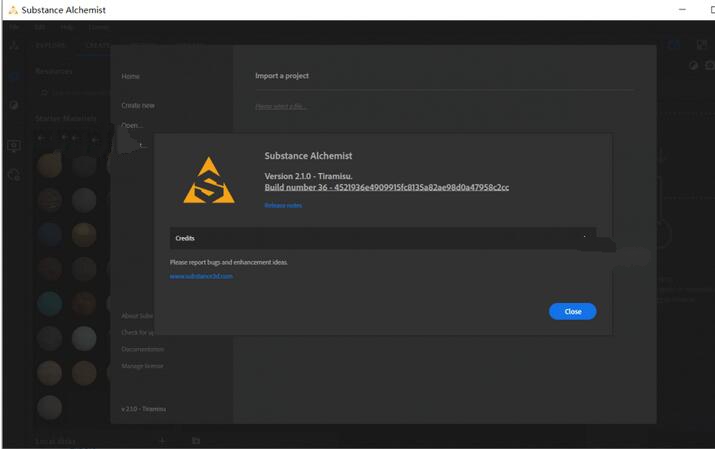This screenshot has width=715, height=449.
Task: Click the Starter Materials heading
Action: point(66,119)
